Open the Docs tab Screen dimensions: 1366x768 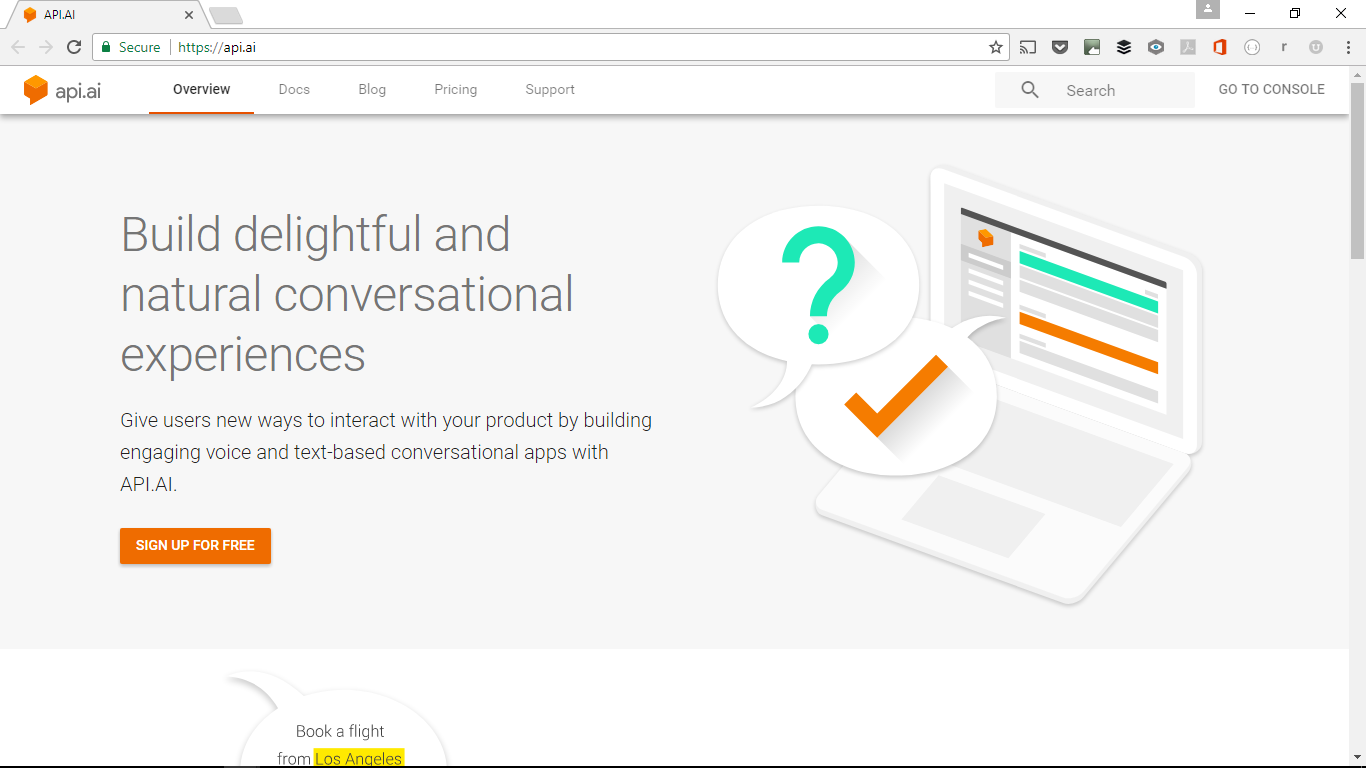pyautogui.click(x=294, y=89)
